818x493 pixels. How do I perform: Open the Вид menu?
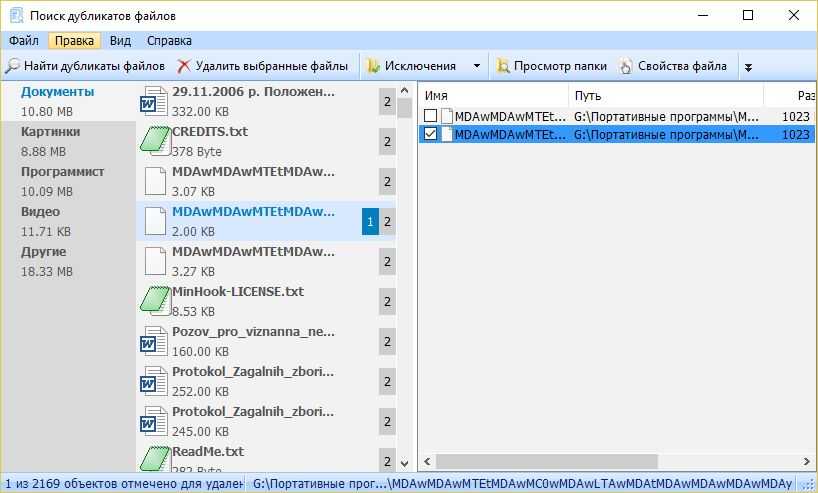[x=120, y=41]
